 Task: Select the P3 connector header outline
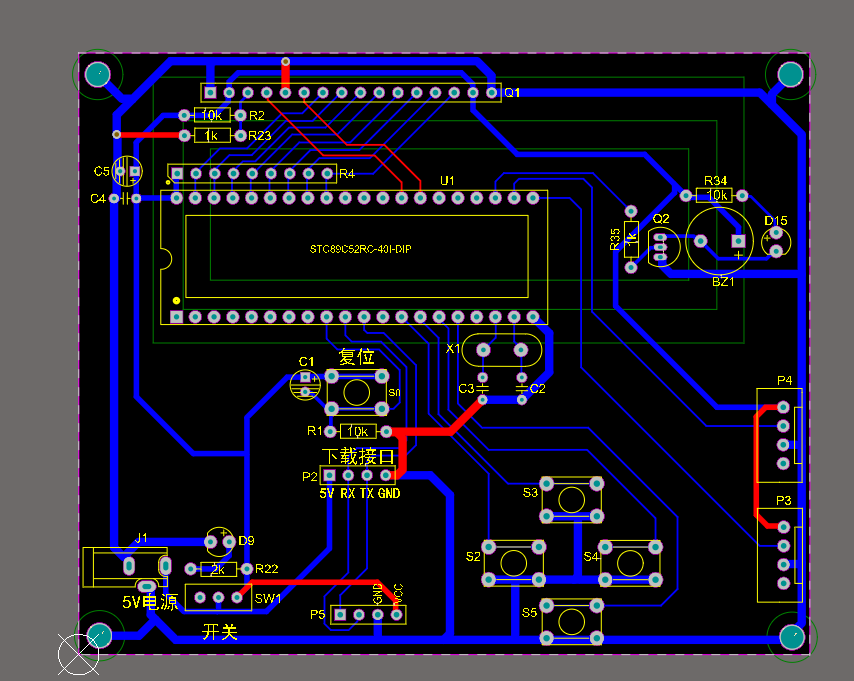click(779, 555)
